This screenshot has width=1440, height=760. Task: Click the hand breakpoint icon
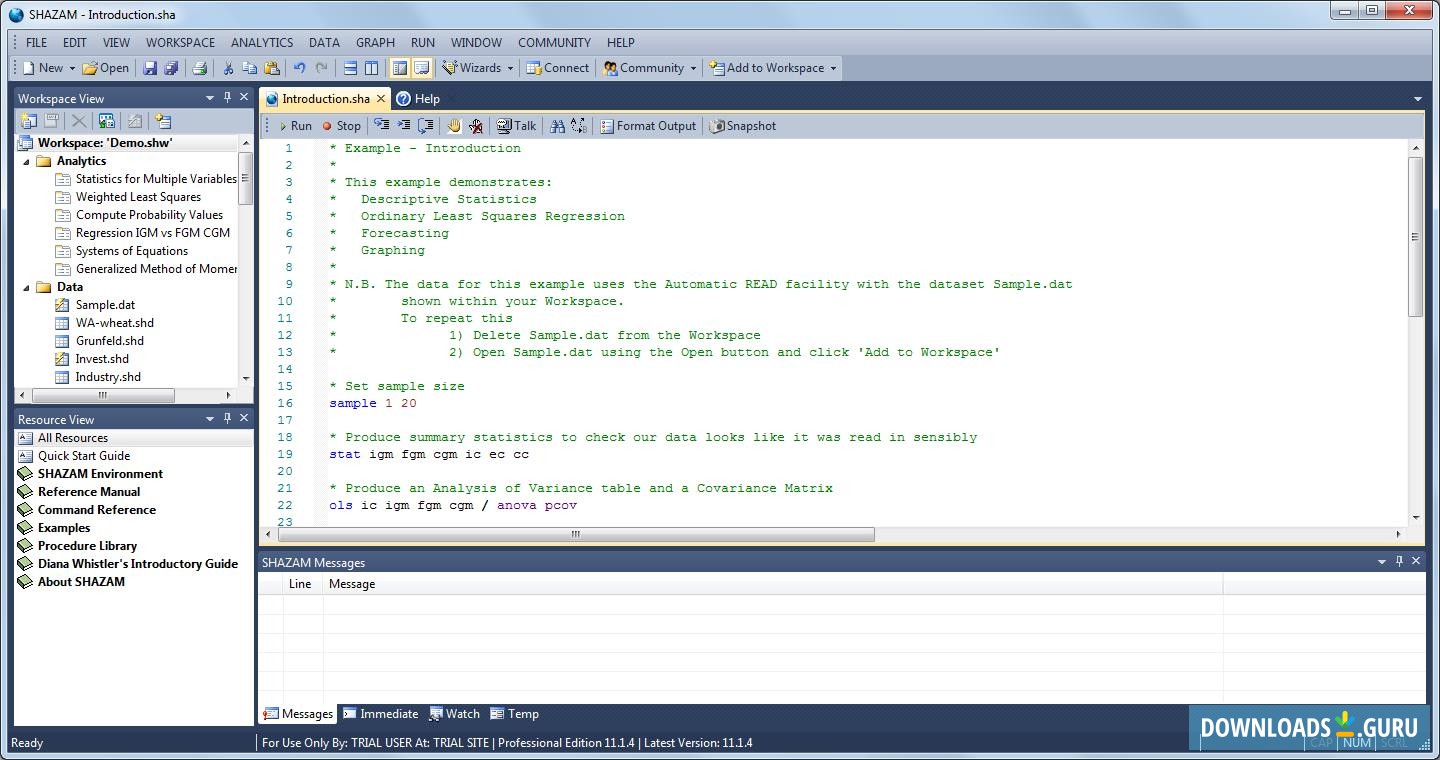[x=454, y=126]
